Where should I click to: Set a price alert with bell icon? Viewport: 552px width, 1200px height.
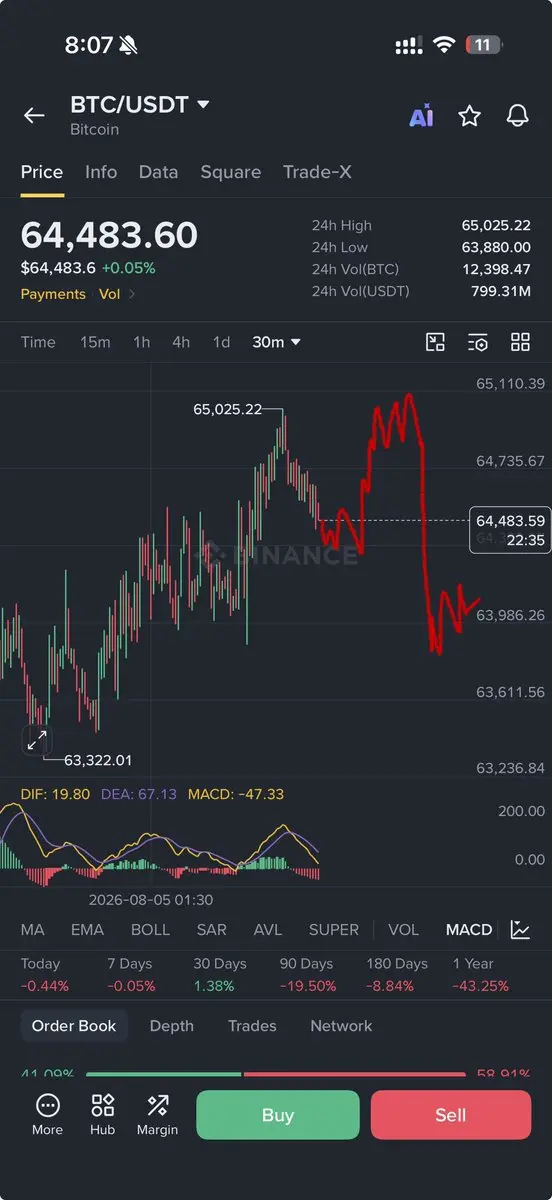point(517,116)
